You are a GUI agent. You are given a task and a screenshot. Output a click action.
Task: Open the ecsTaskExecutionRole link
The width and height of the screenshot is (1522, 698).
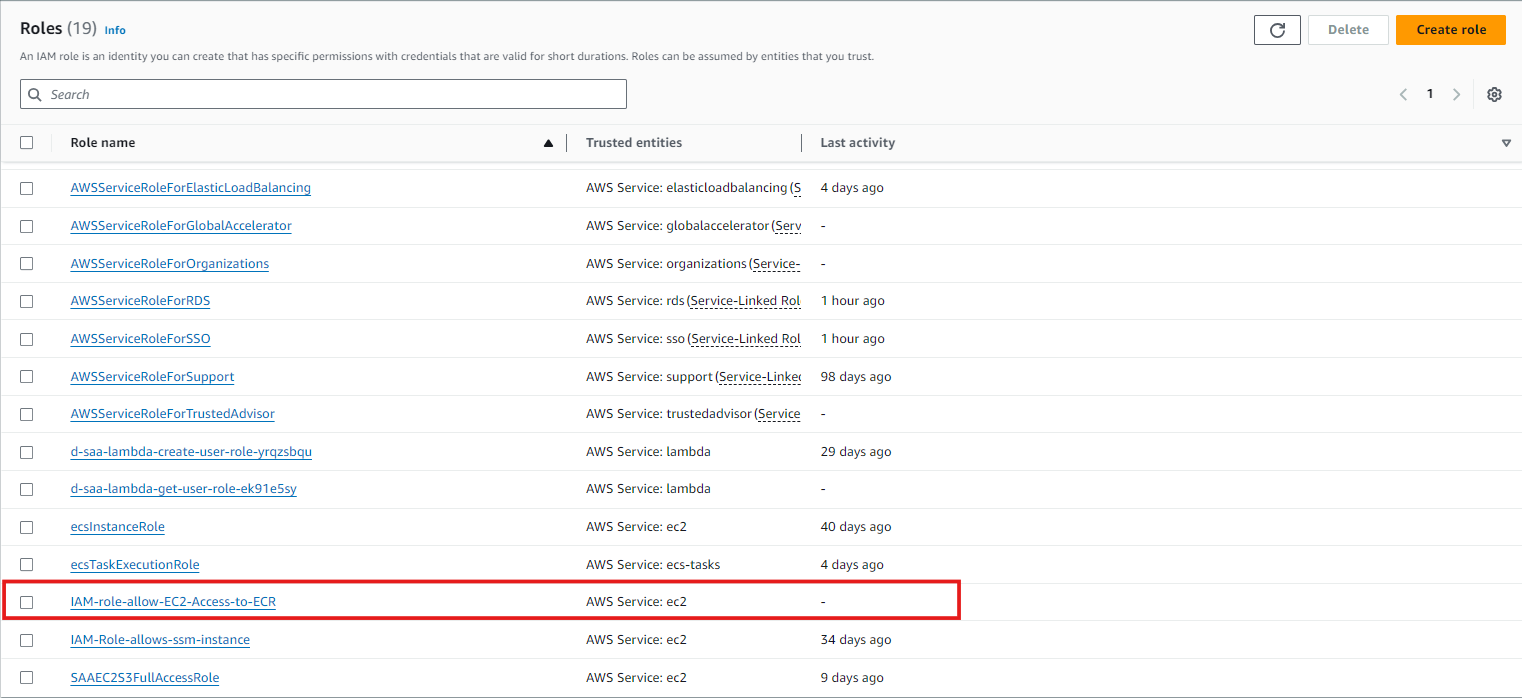[x=135, y=565]
